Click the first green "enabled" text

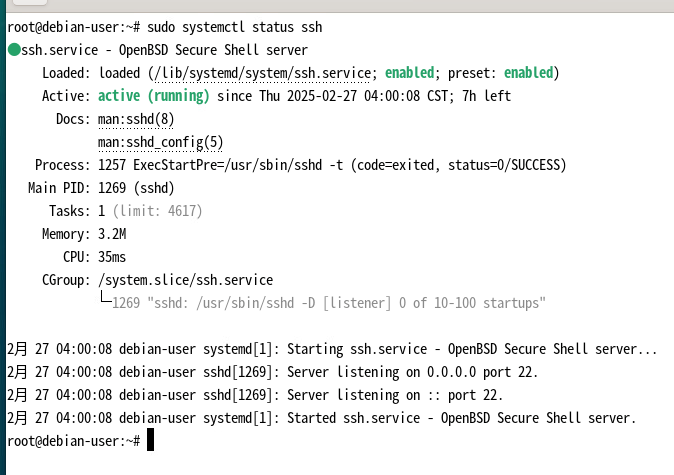(410, 73)
